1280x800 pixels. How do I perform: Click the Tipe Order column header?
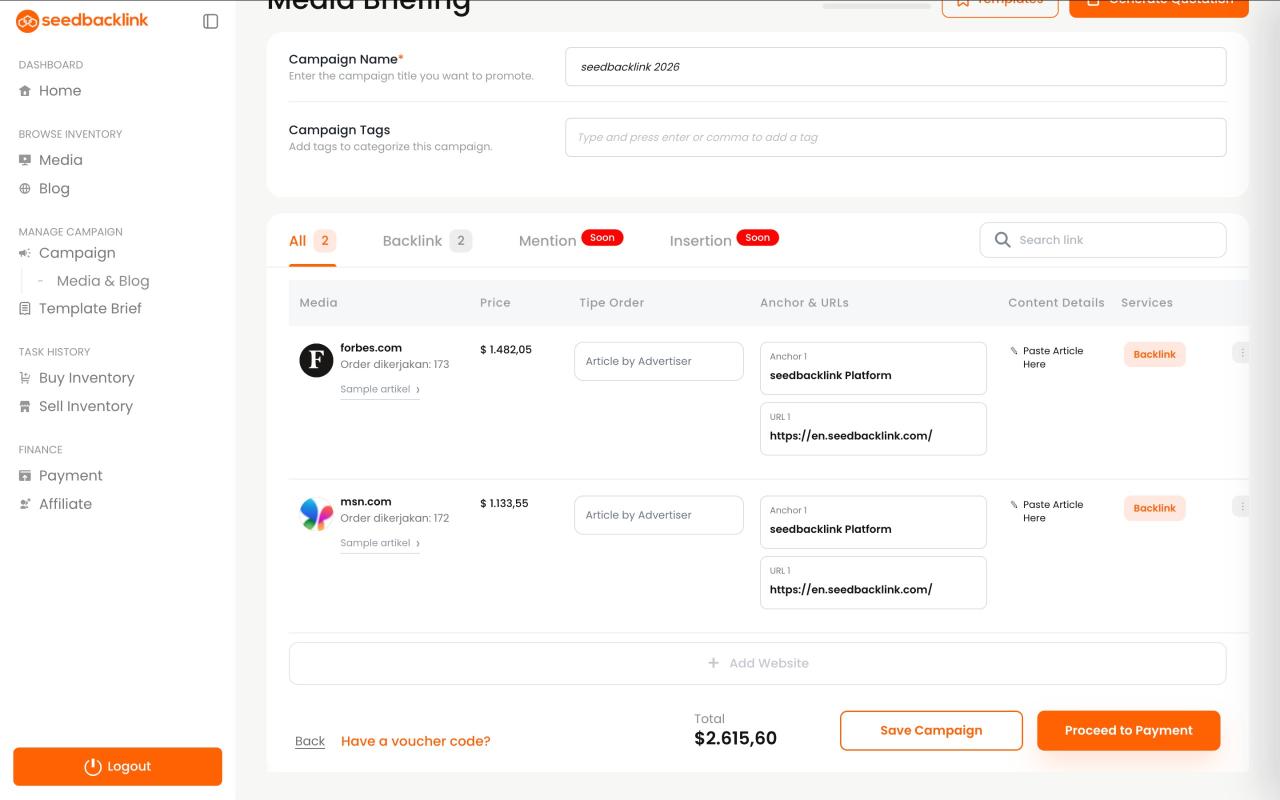click(x=612, y=303)
